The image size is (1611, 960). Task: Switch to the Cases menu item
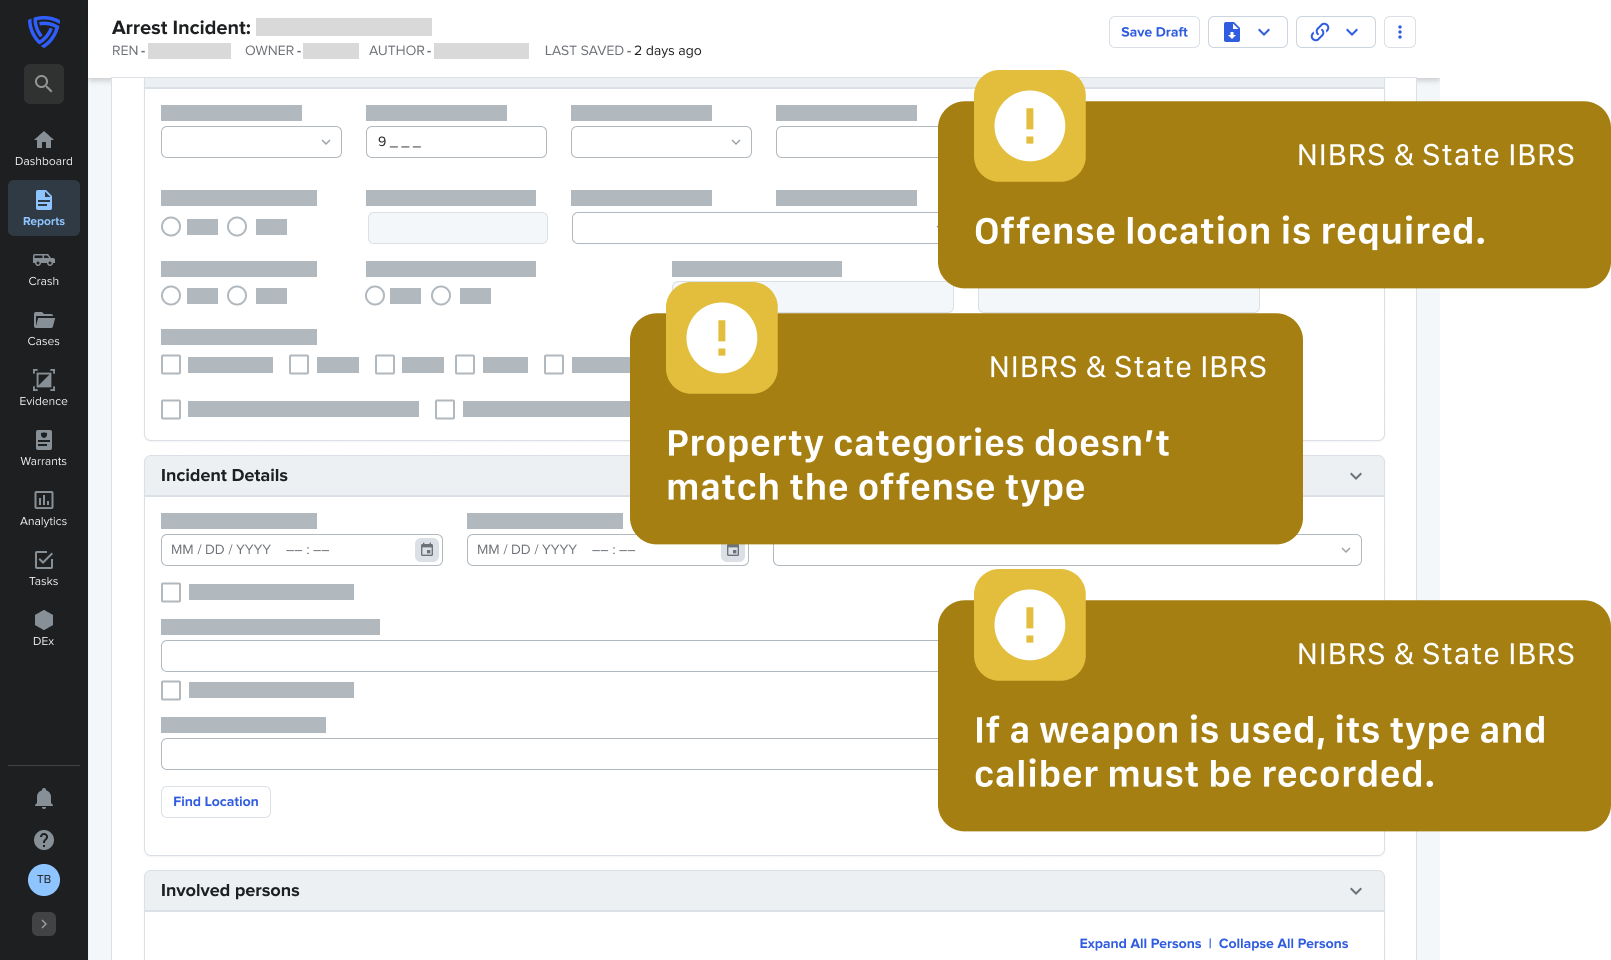click(x=43, y=328)
